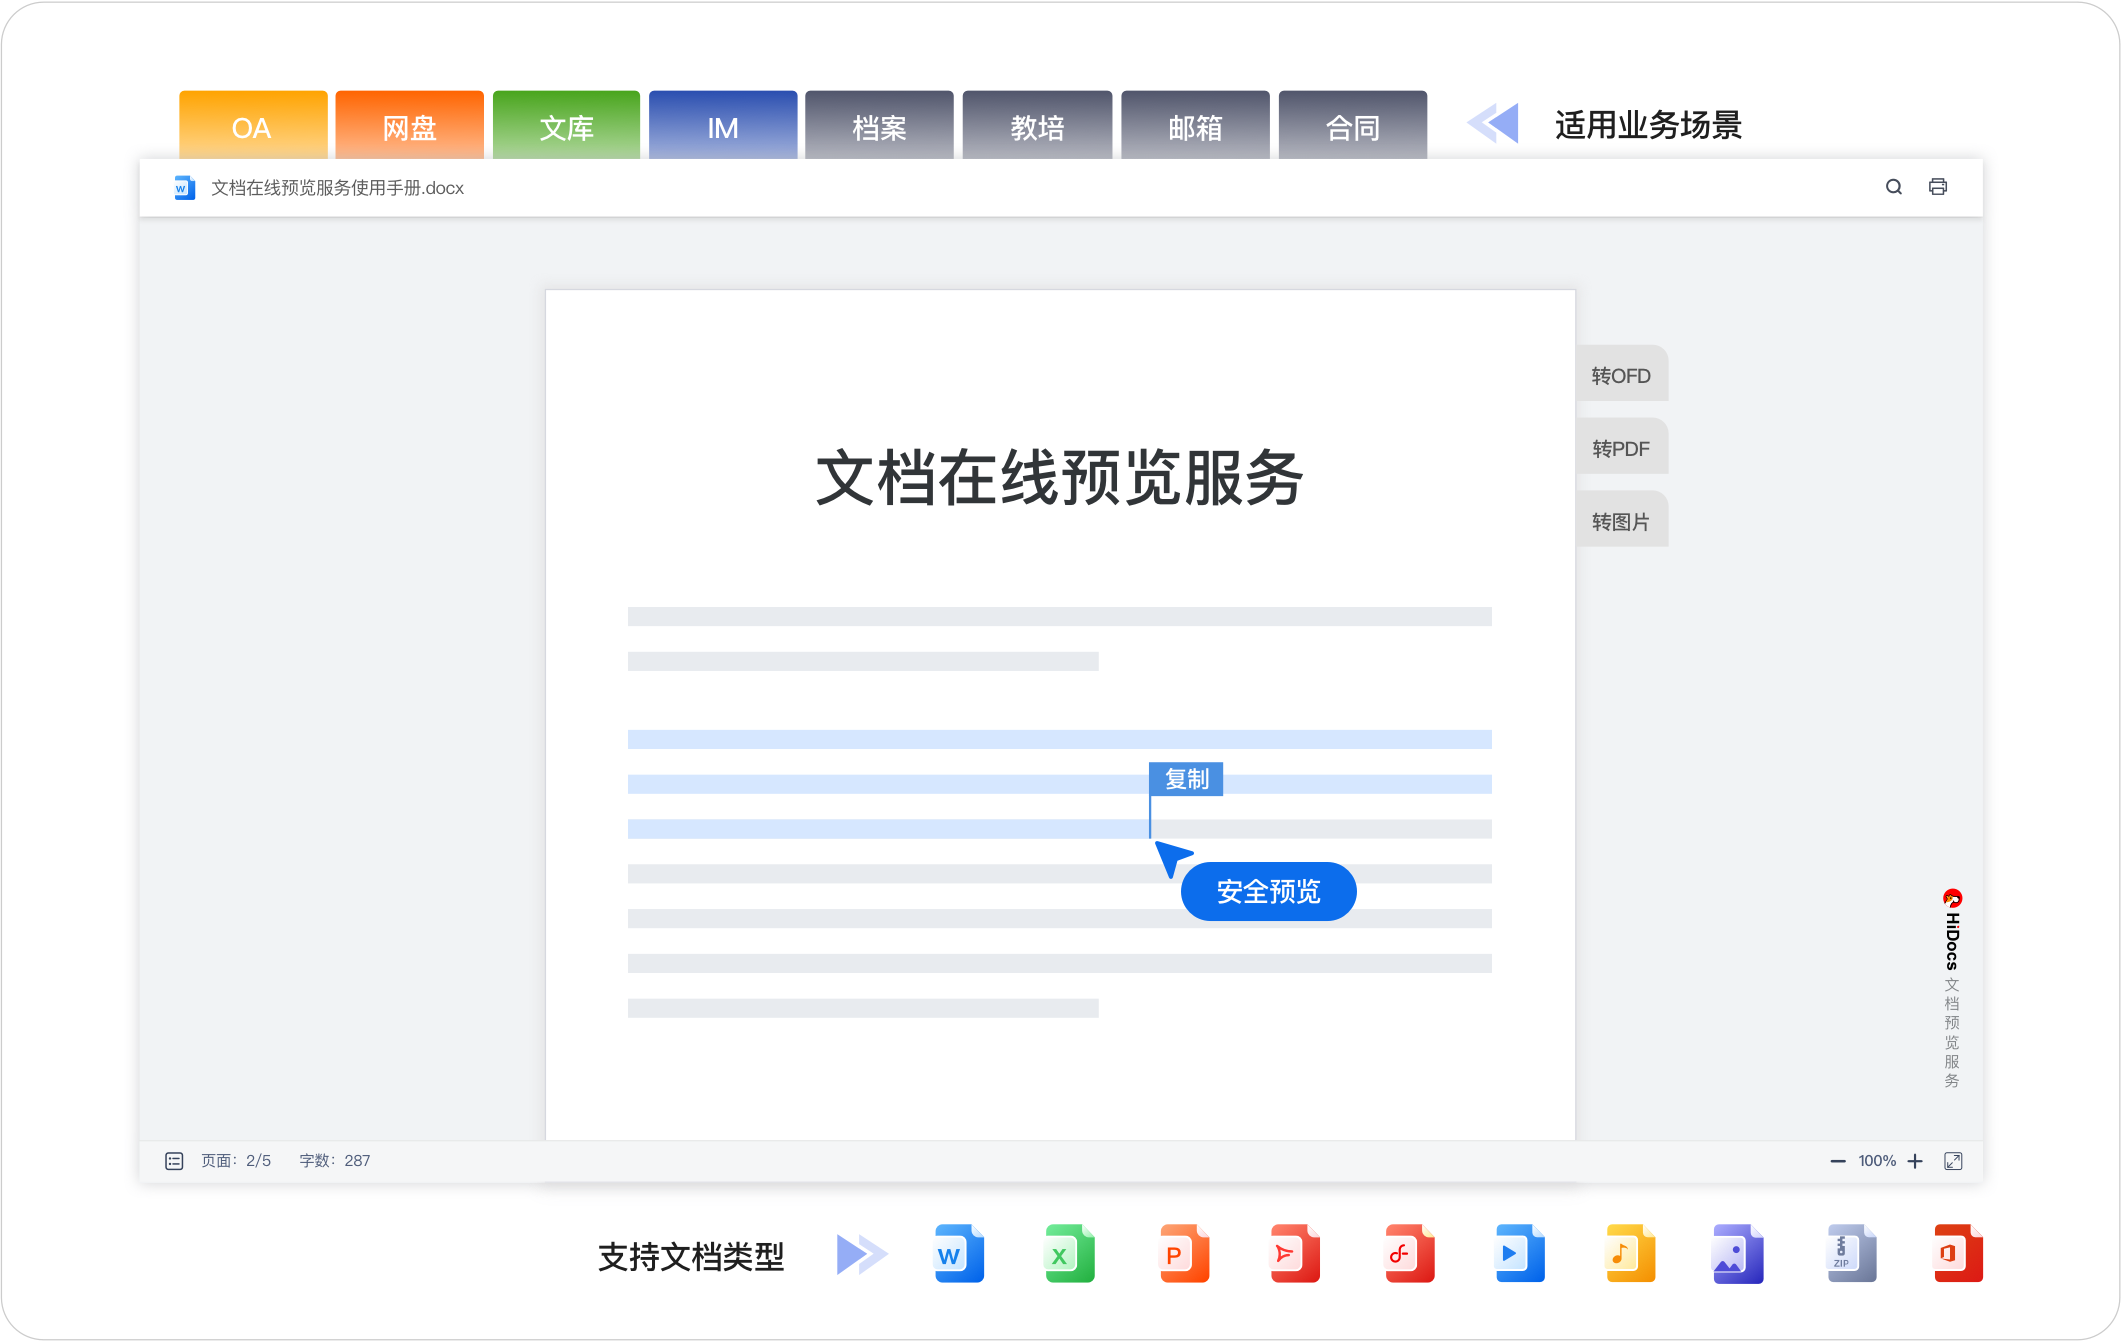Image resolution: width=2122 pixels, height=1342 pixels.
Task: Open the 邮箱 tab
Action: (x=1195, y=126)
